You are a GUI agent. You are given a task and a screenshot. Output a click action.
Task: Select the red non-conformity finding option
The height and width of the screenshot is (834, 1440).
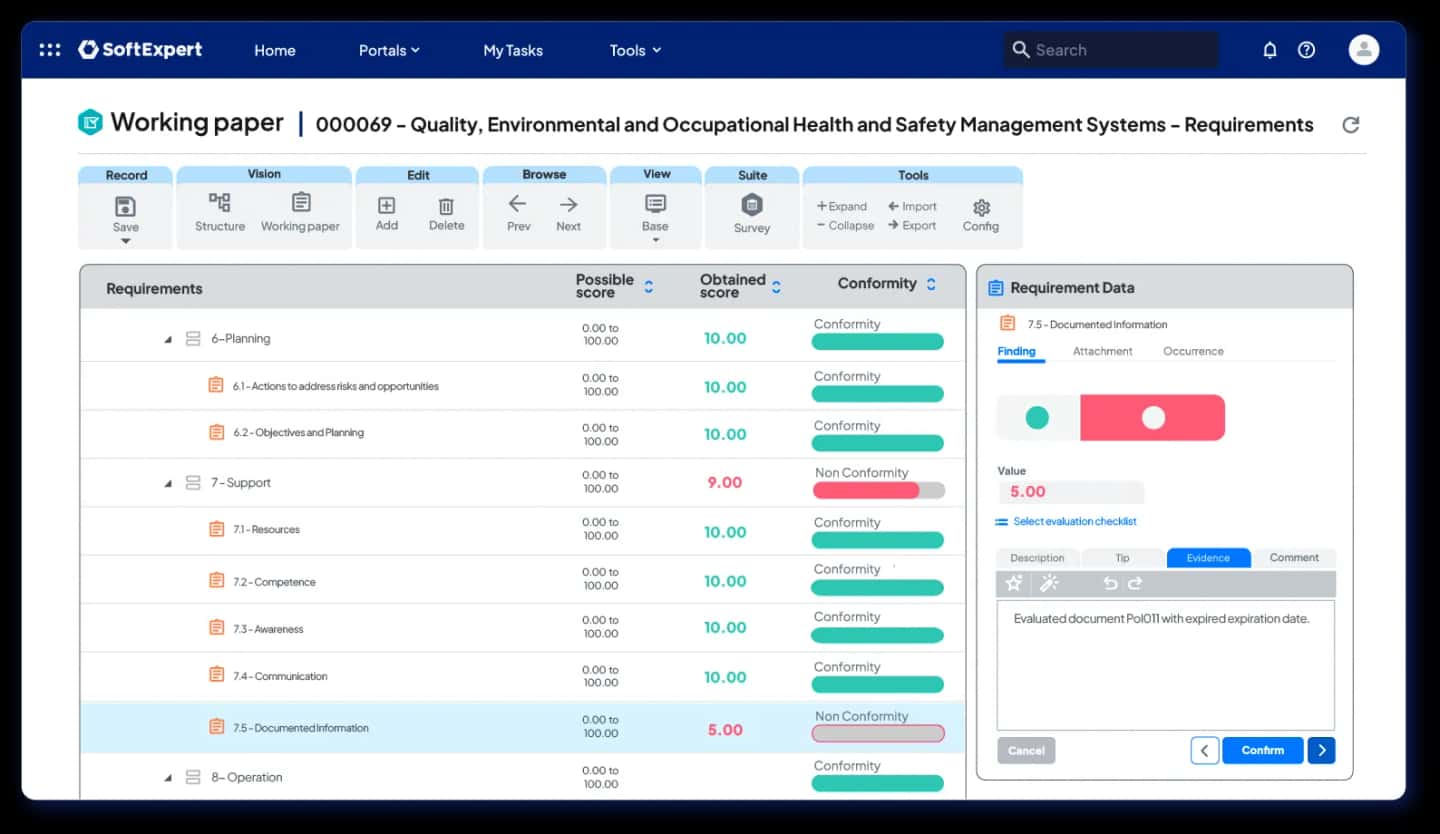tap(1153, 418)
